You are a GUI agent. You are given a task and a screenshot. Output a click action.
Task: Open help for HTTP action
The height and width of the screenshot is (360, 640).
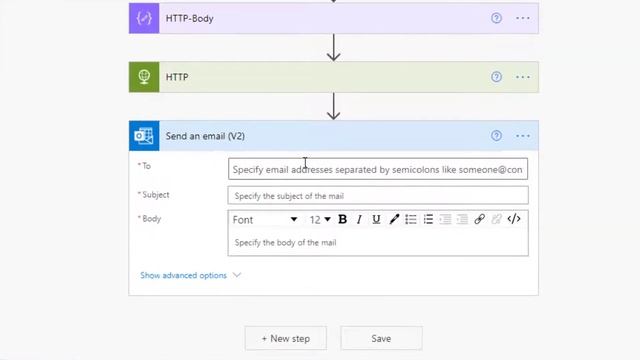(496, 77)
